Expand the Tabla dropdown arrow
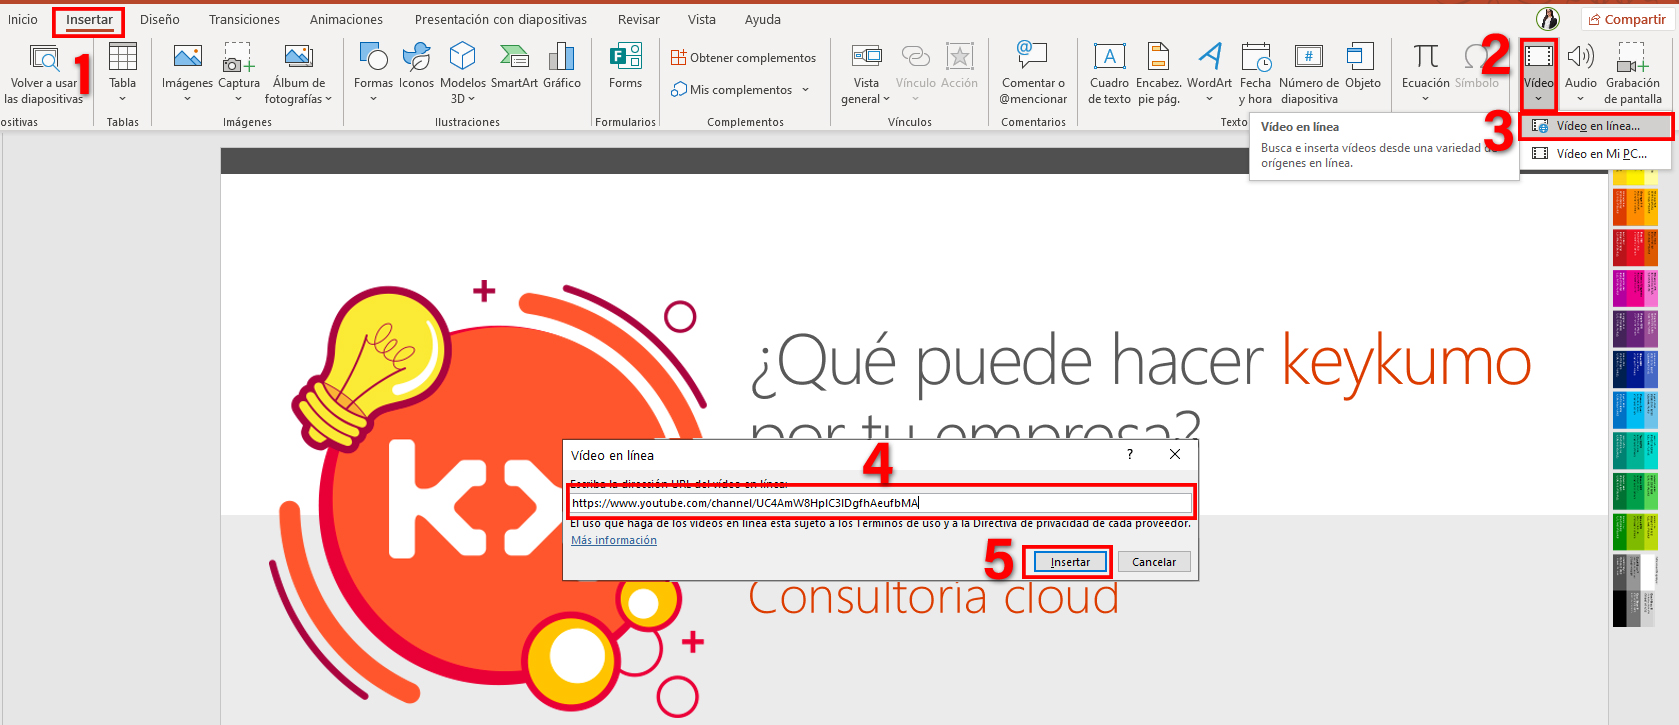1679x725 pixels. 123,99
